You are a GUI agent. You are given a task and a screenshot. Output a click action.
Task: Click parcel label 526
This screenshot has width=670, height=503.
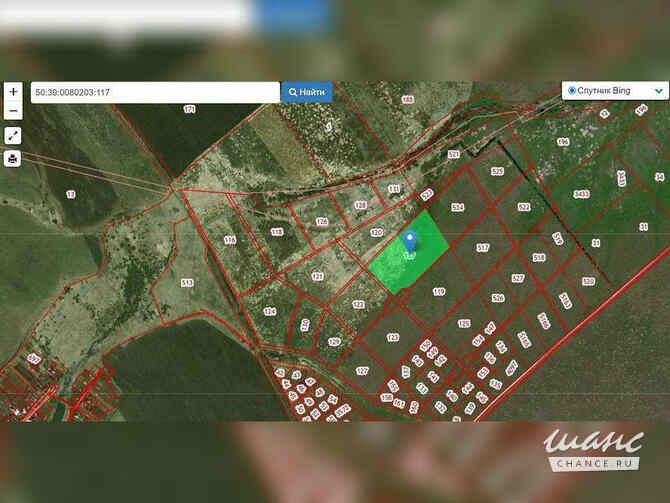click(x=498, y=298)
